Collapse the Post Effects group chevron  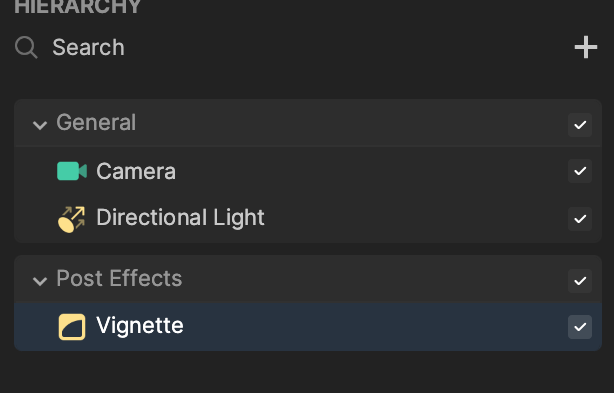[x=40, y=281]
